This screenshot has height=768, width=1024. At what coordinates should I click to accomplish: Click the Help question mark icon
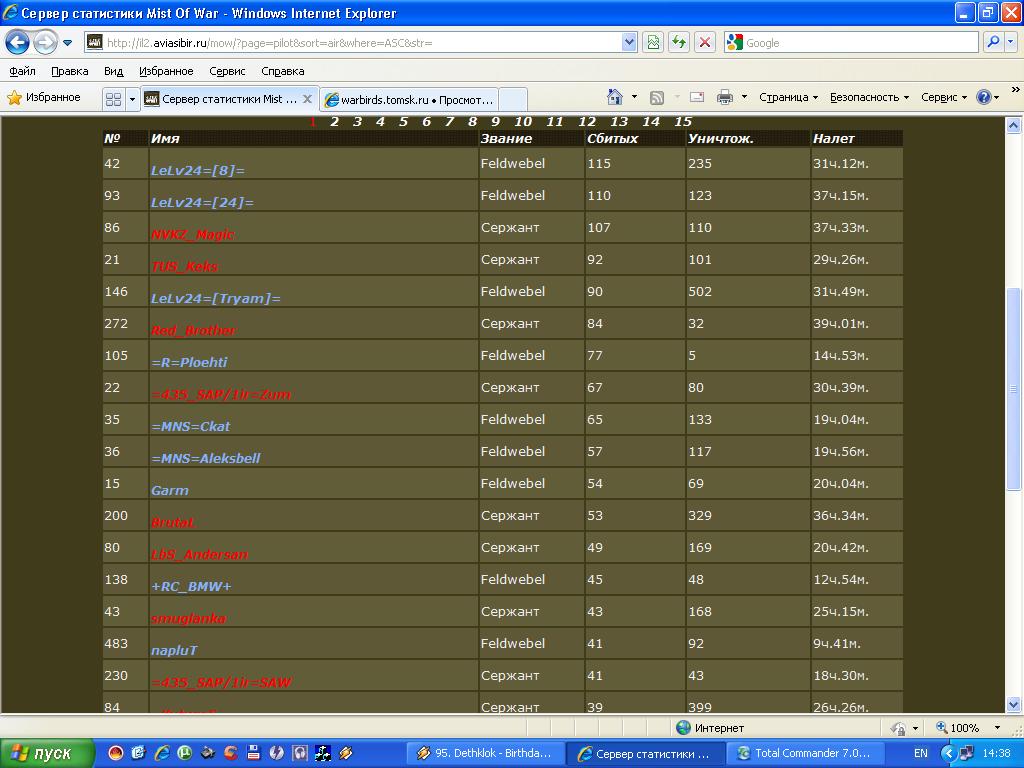[x=983, y=97]
